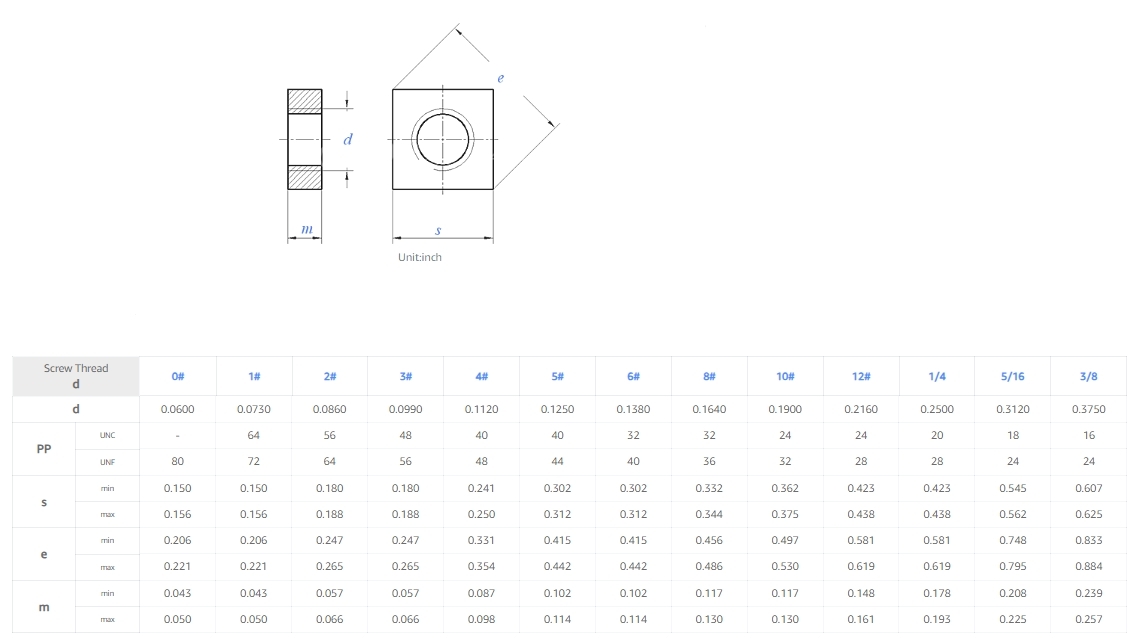Screen dimensions: 1135x638
Task: Select the 10# column header
Action: [x=785, y=376]
